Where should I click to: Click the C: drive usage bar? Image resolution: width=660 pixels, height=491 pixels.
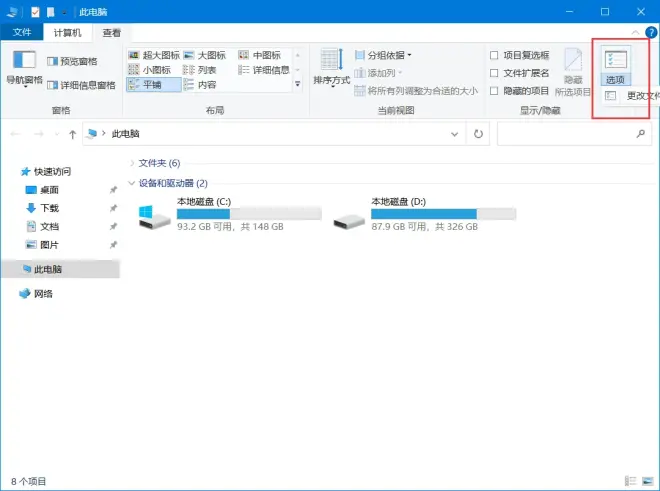(250, 214)
